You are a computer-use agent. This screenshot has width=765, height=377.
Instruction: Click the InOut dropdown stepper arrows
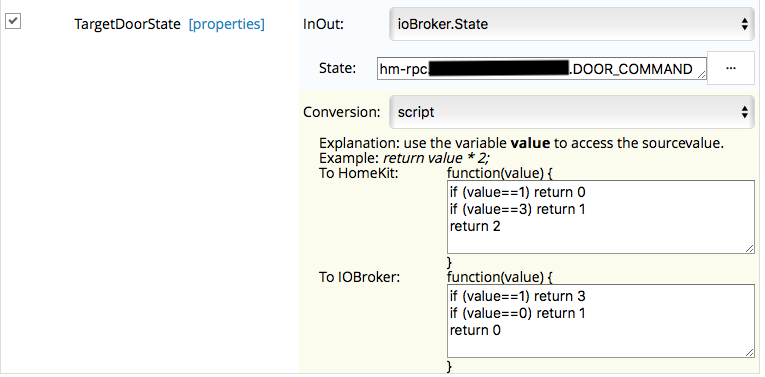click(745, 24)
